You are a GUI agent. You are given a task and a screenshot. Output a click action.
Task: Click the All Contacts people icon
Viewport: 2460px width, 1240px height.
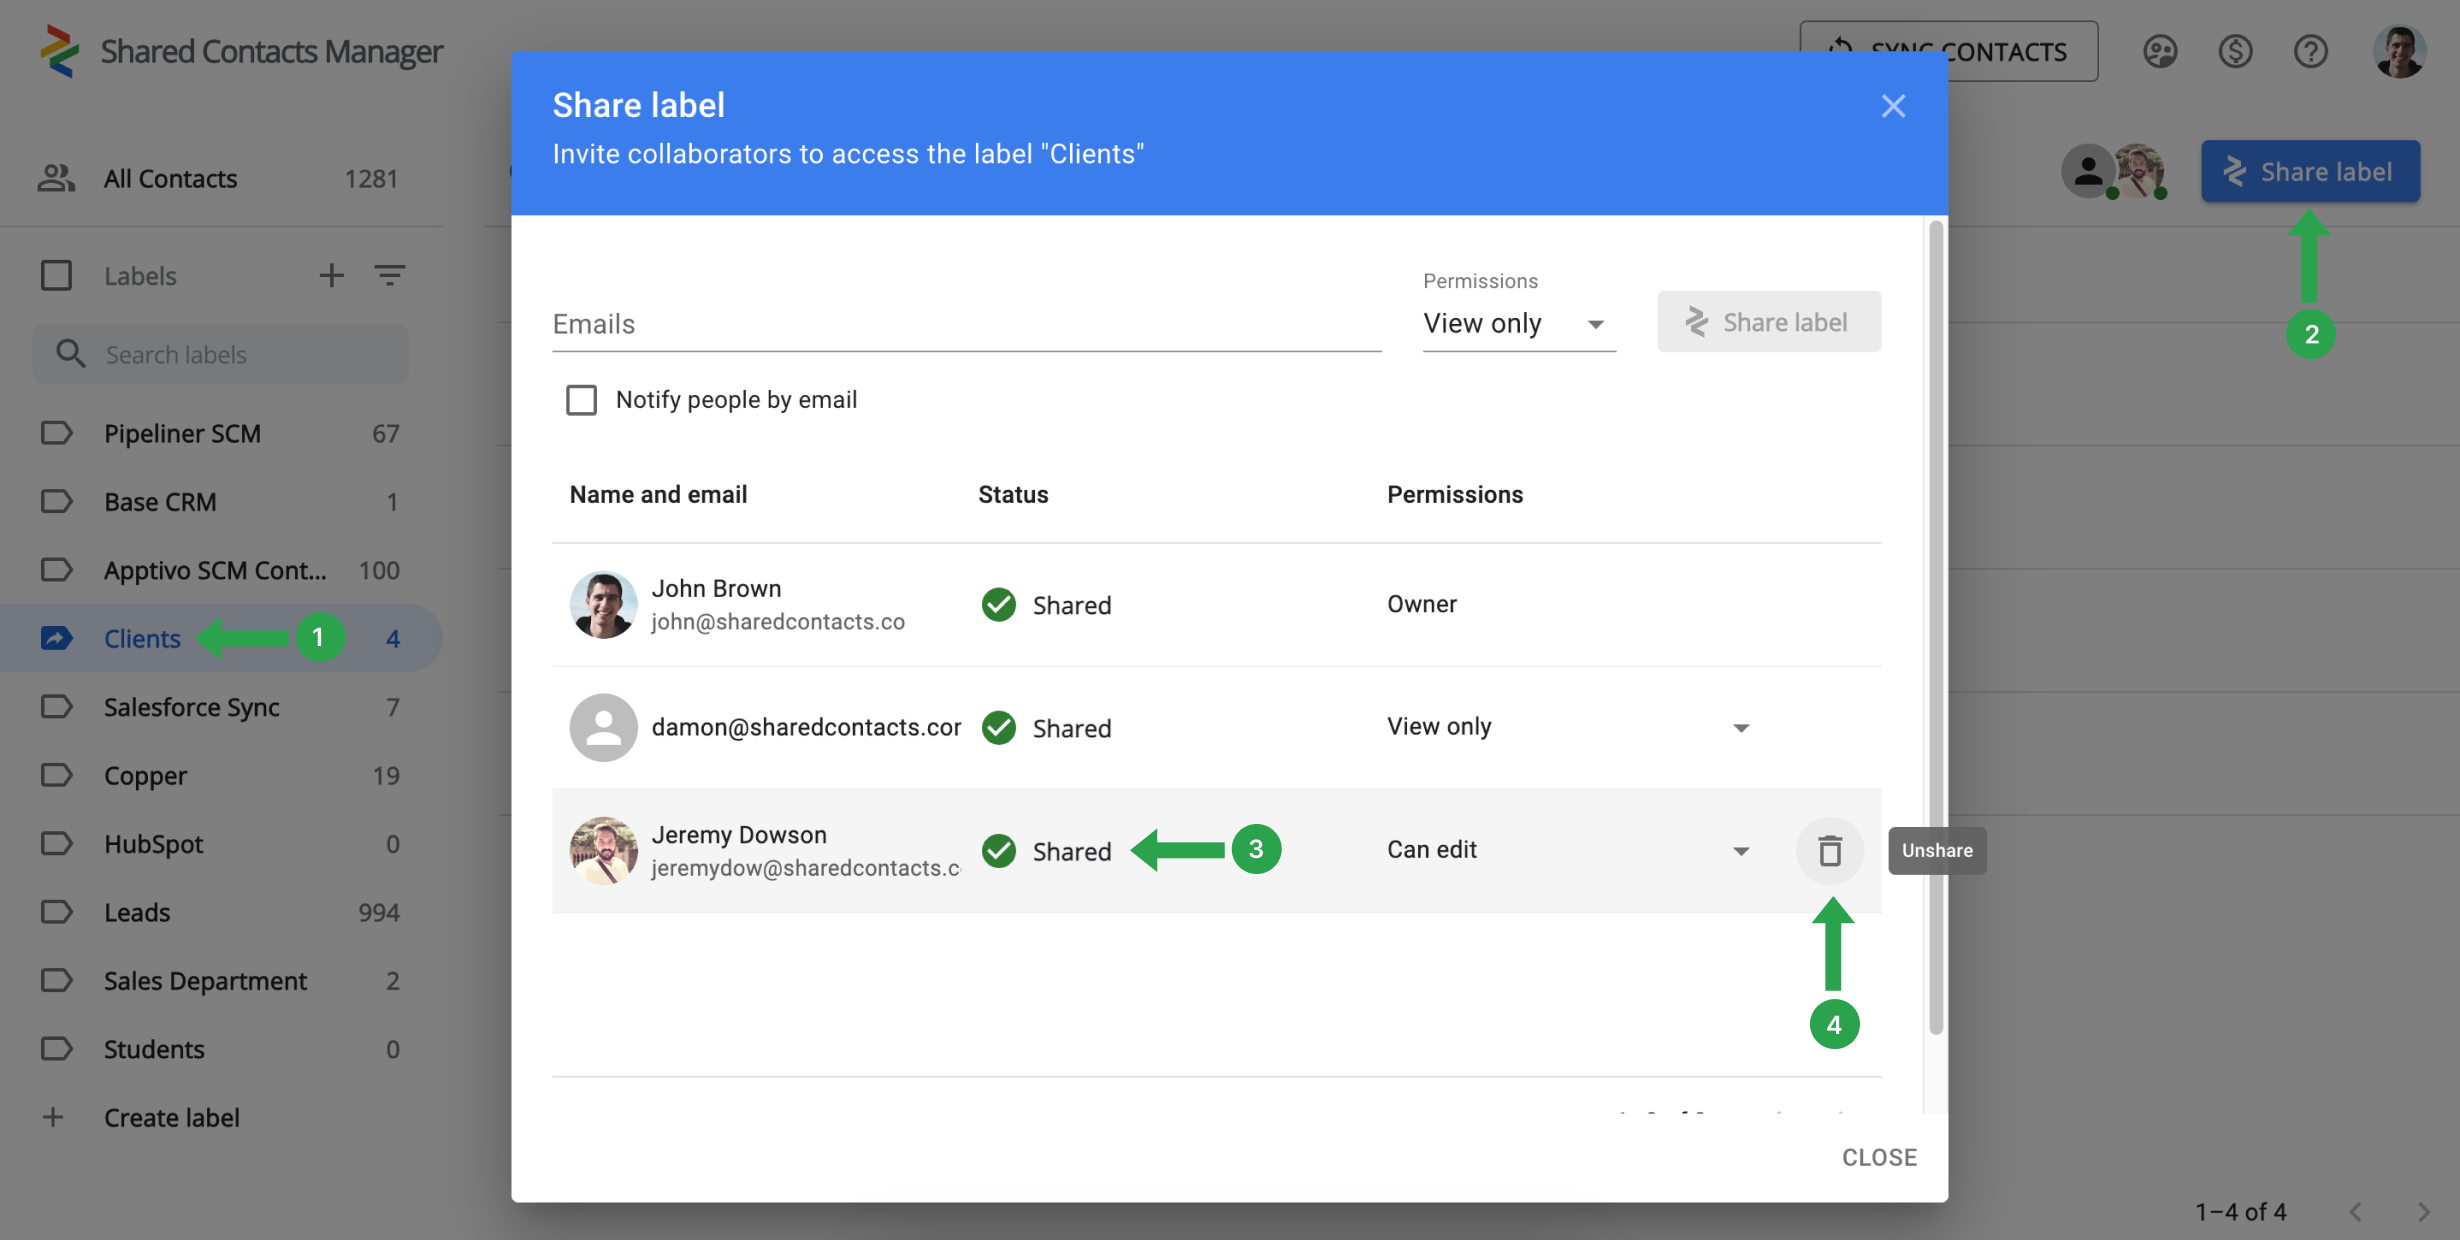pos(57,178)
